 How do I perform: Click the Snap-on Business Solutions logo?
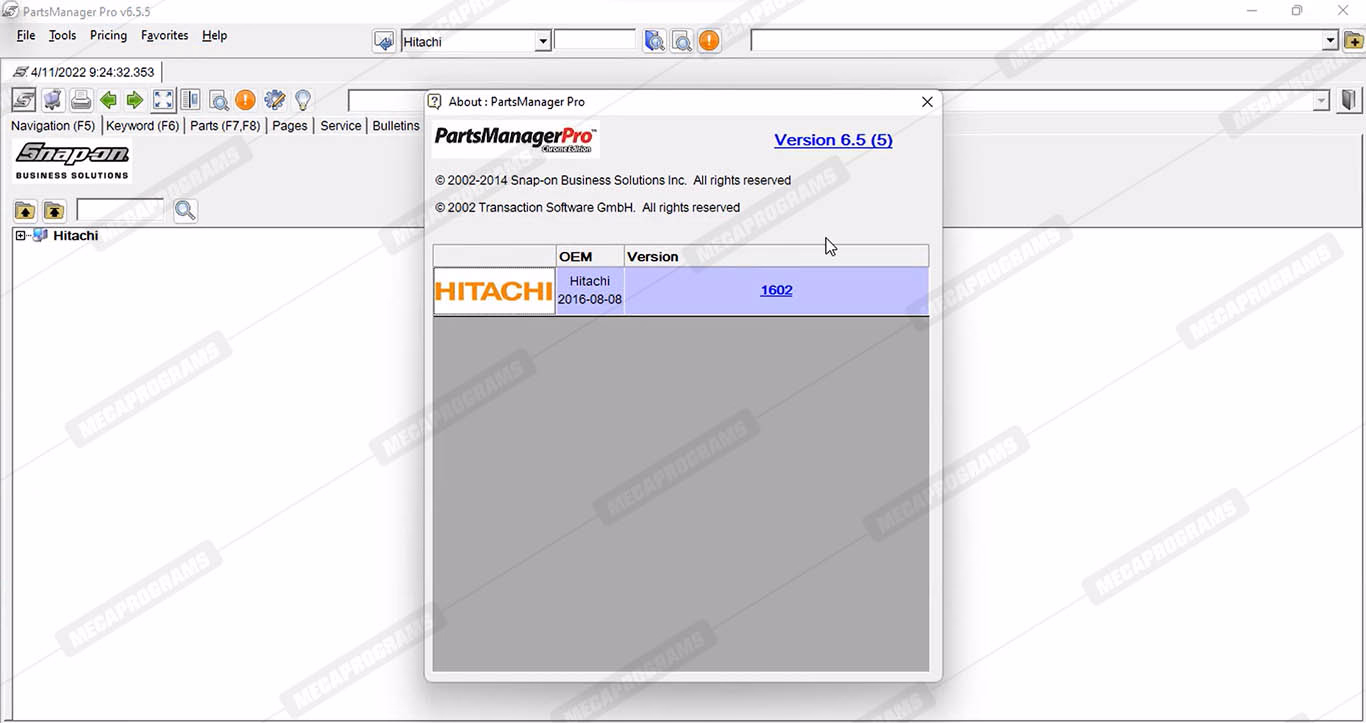(x=72, y=161)
